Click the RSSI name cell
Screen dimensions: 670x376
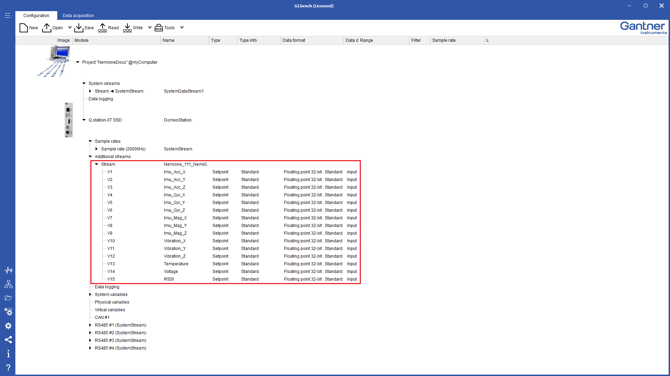tap(169, 279)
